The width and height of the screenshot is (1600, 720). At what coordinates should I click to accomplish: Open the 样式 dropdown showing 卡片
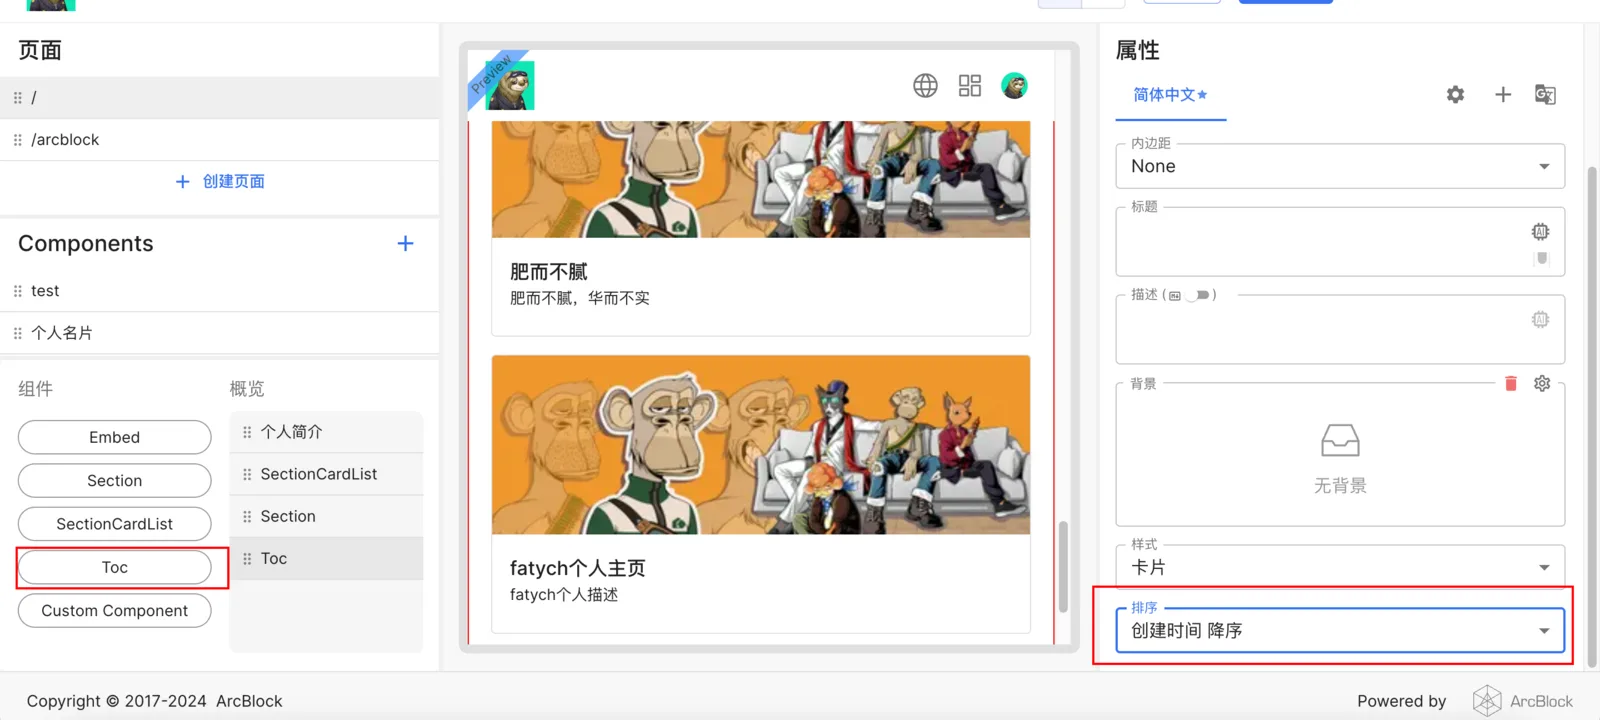coord(1340,567)
